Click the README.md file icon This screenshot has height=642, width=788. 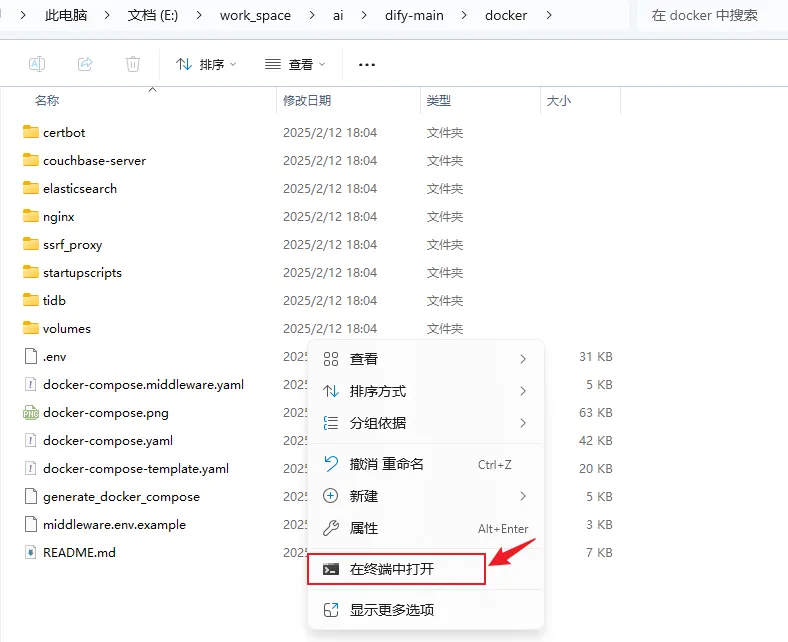point(30,552)
